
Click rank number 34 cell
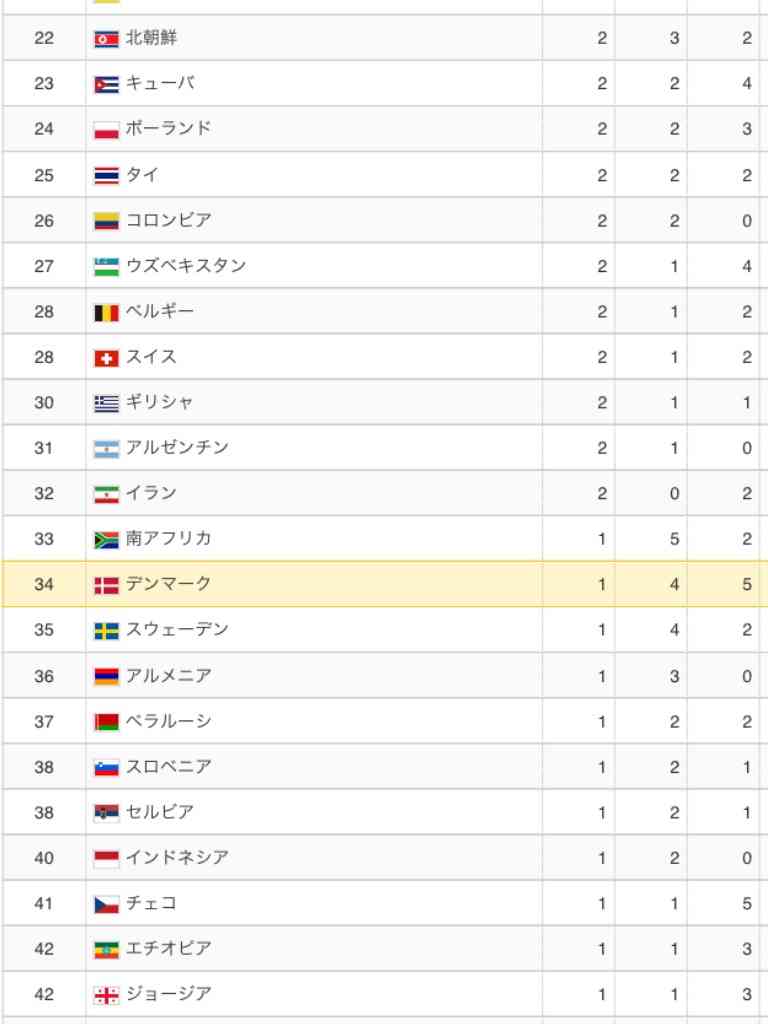click(44, 584)
